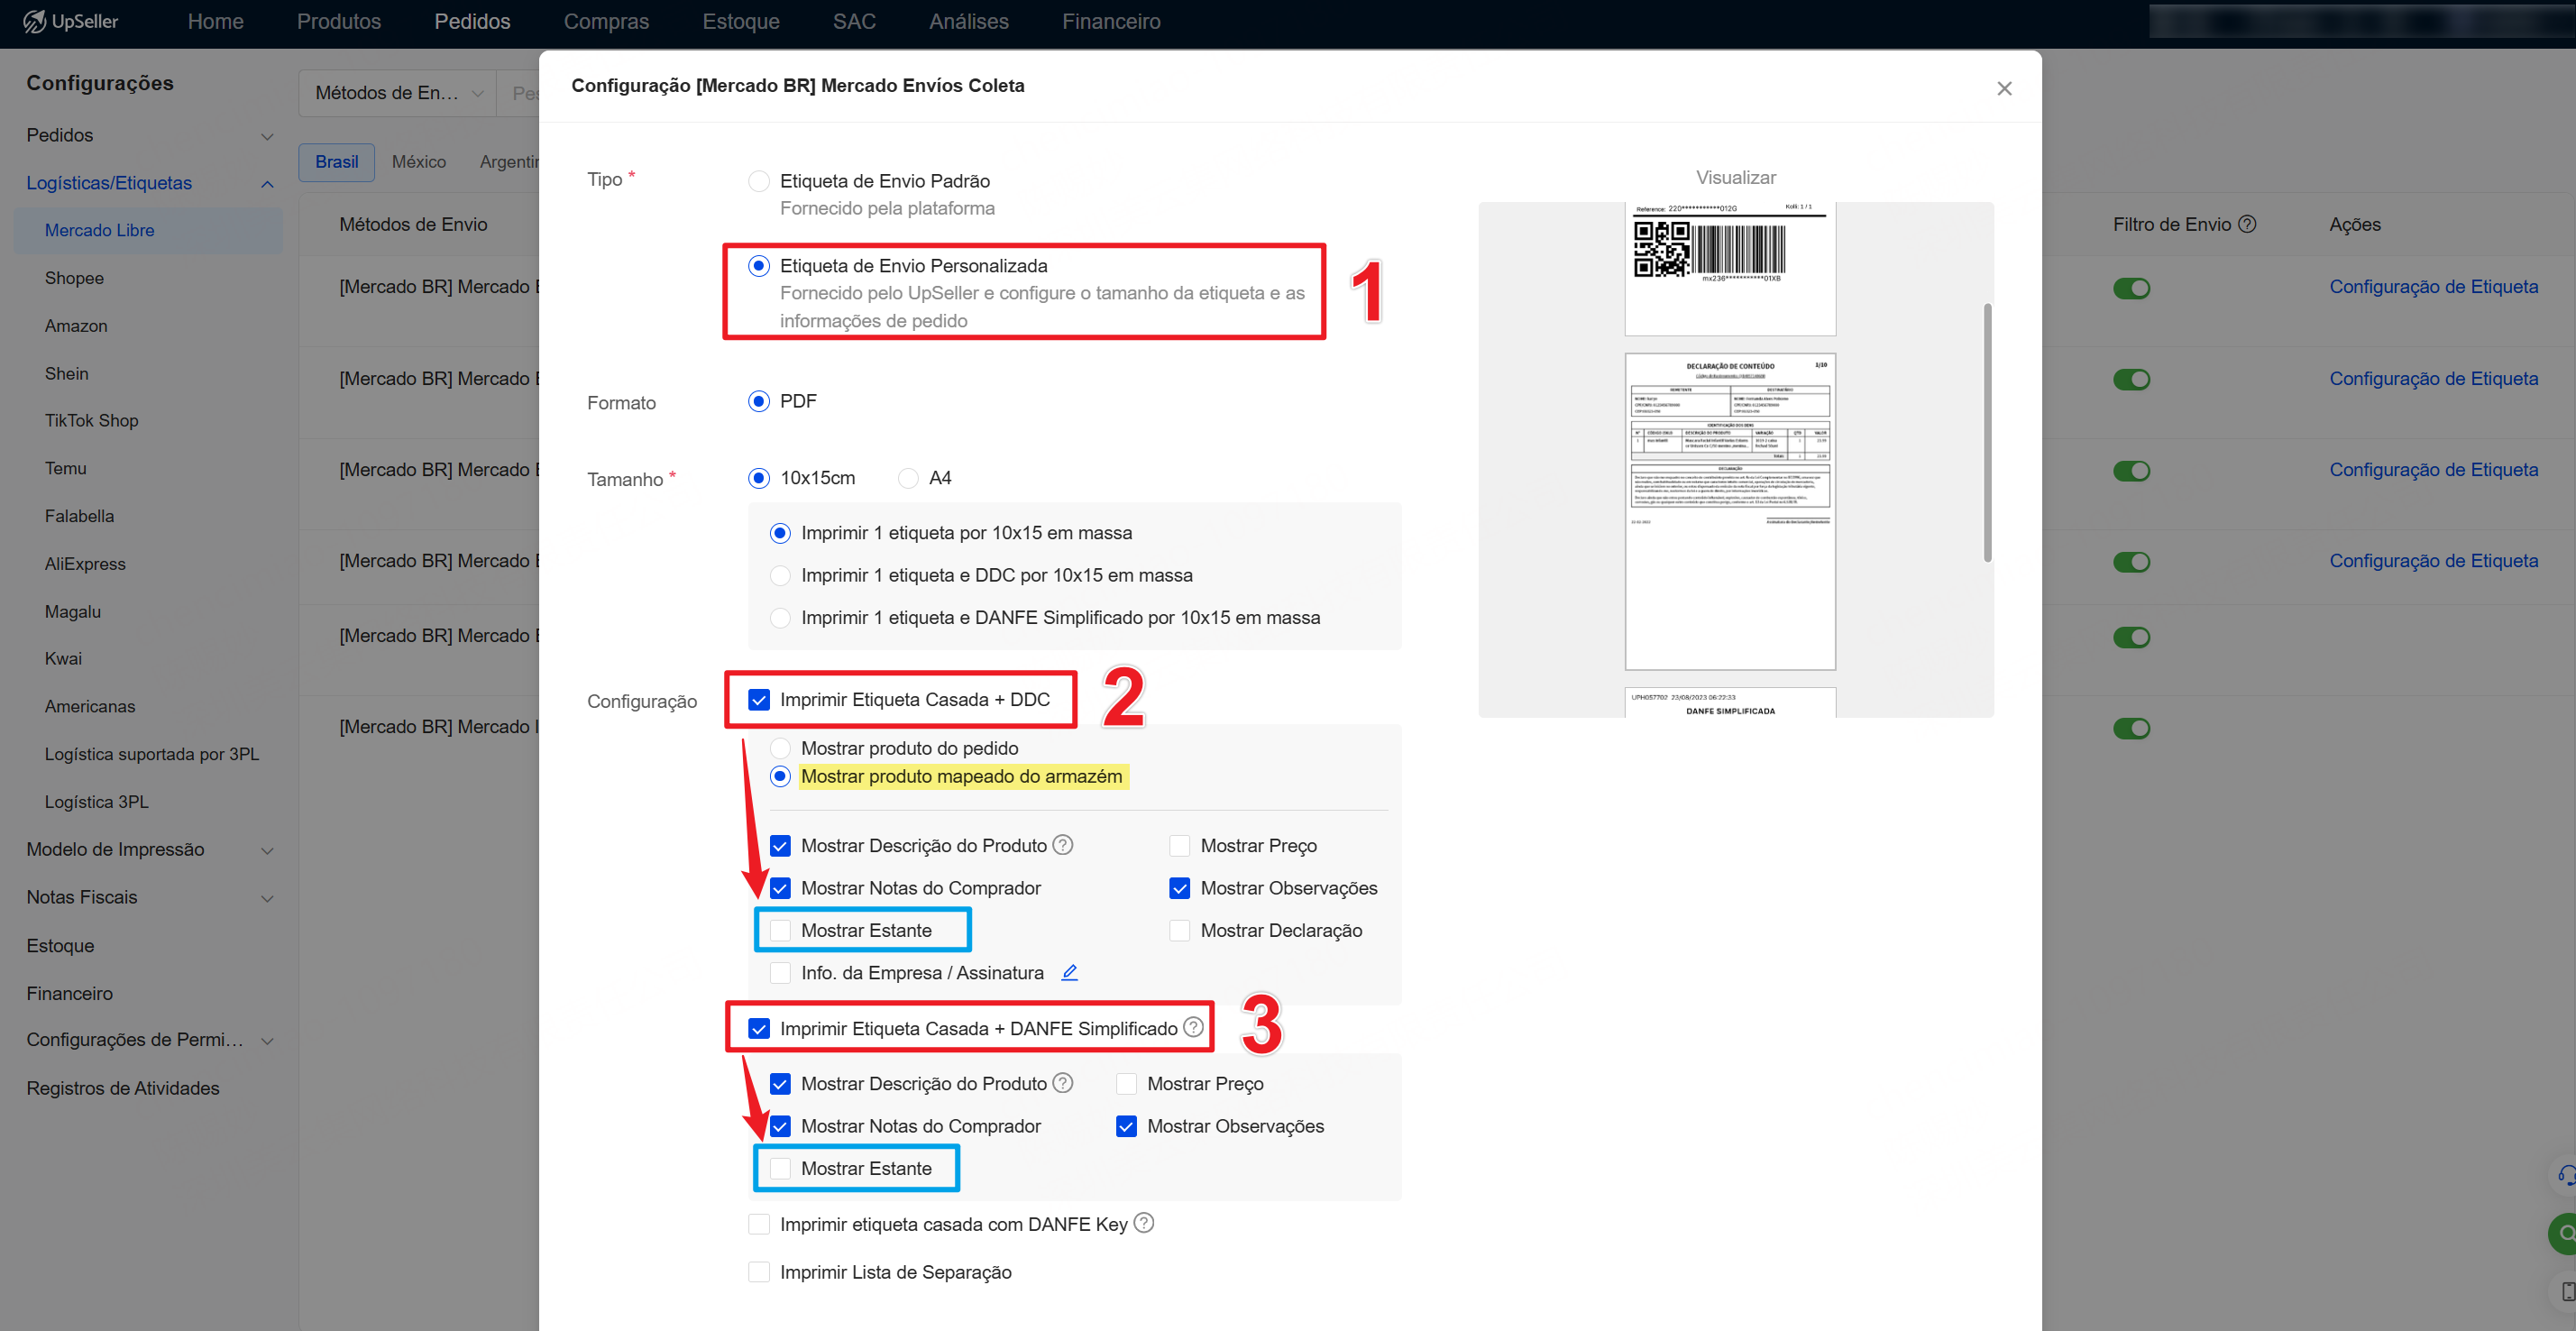Turn off the first Filtro de Envio toggle
Image resolution: width=2576 pixels, height=1331 pixels.
[2131, 288]
